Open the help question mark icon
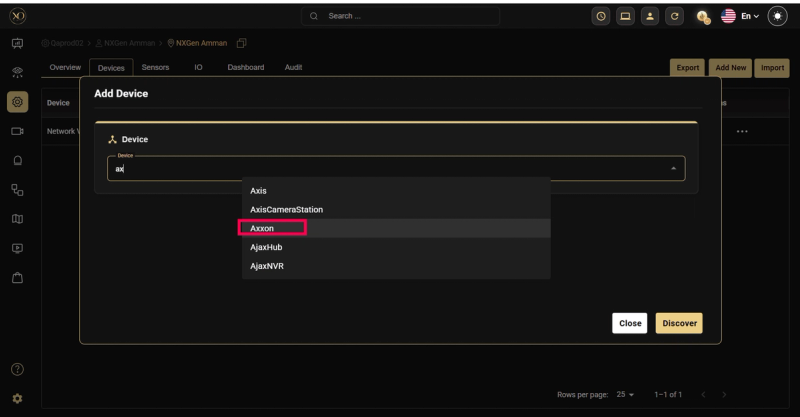Viewport: 800px width, 417px height. [17, 369]
